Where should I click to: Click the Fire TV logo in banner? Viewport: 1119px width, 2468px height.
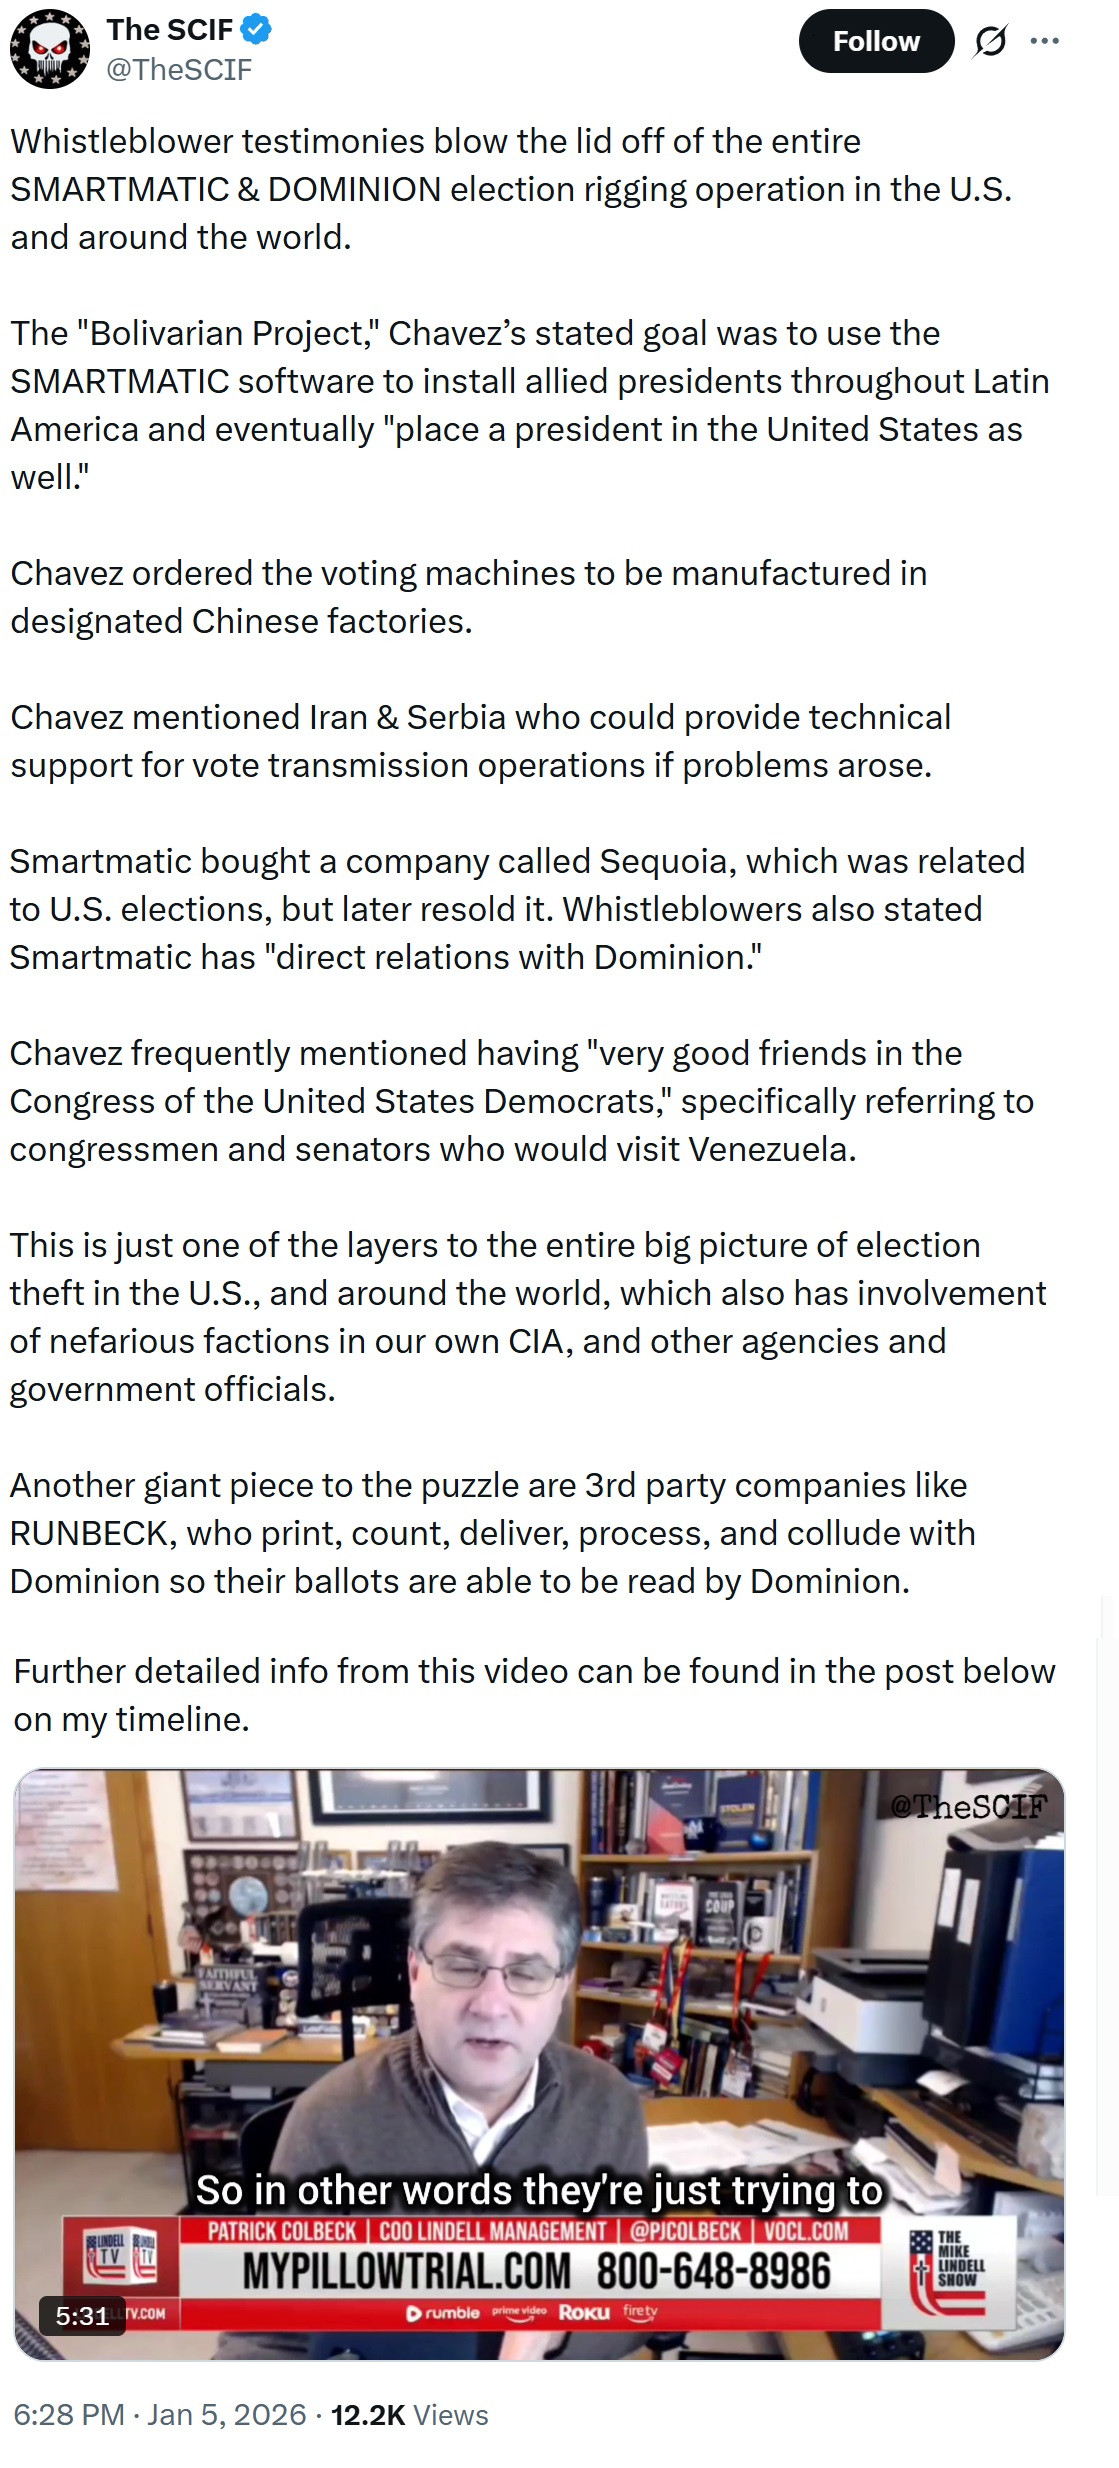[641, 2312]
